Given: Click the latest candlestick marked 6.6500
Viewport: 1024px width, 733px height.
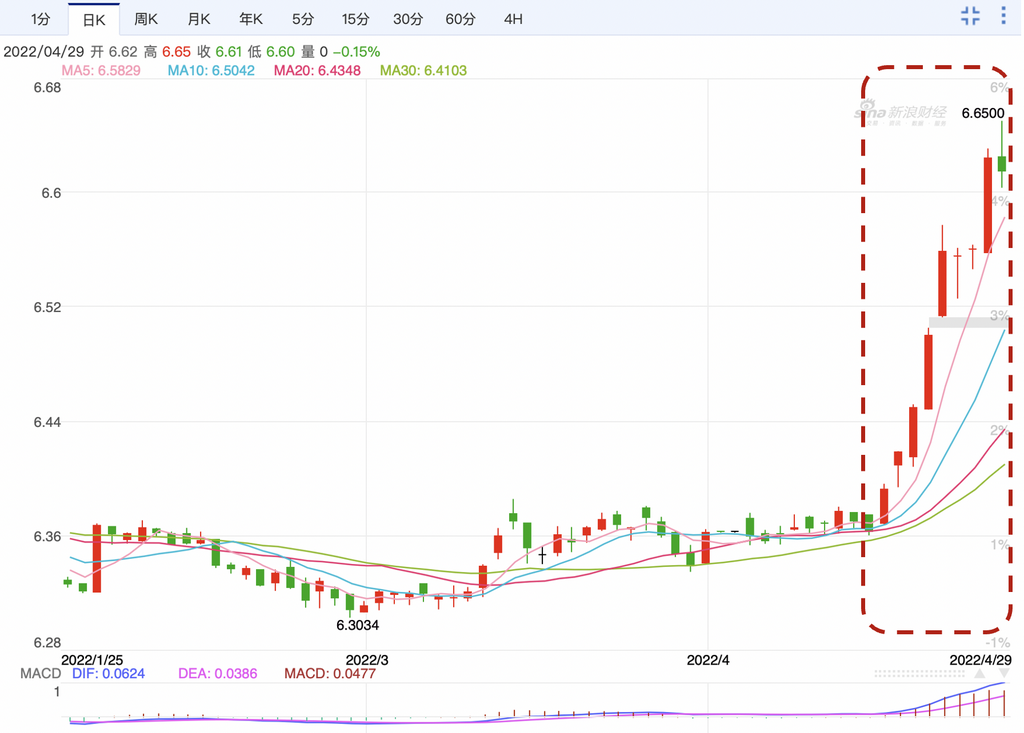Looking at the screenshot, I should click(x=1002, y=163).
